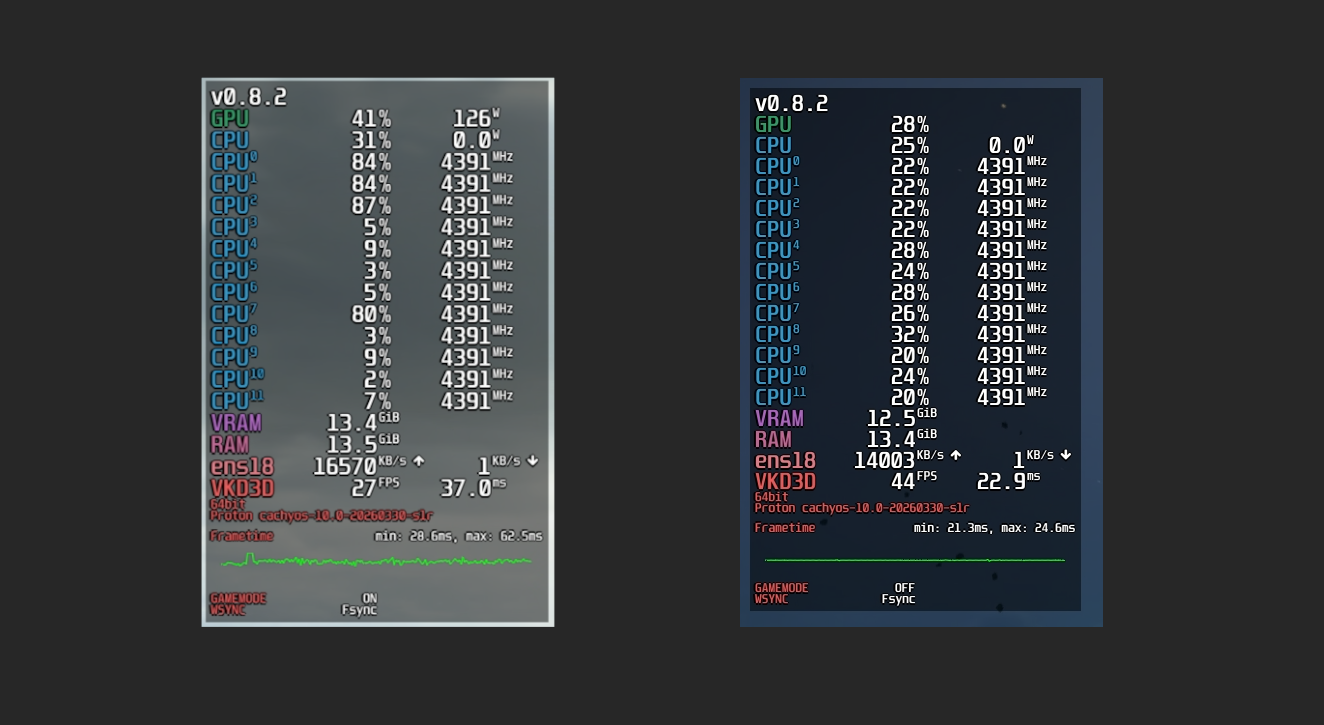The width and height of the screenshot is (1324, 725).
Task: Click the CPU4 label next to 9%
Action: [x=234, y=249]
